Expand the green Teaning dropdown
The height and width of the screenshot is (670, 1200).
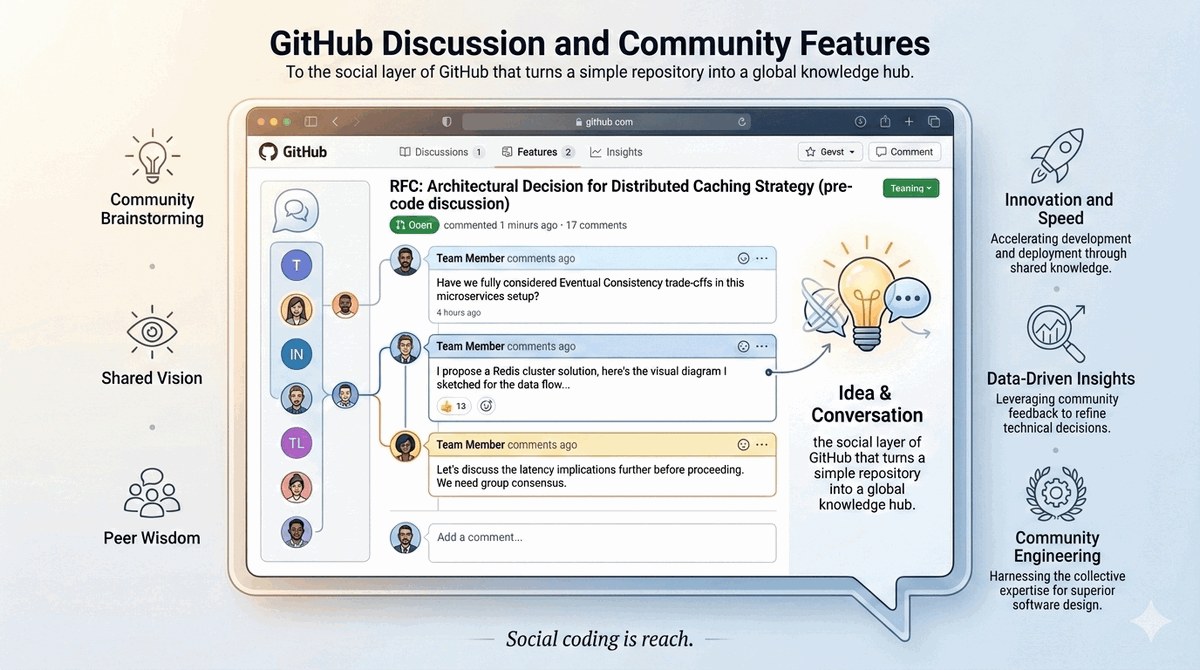(911, 188)
